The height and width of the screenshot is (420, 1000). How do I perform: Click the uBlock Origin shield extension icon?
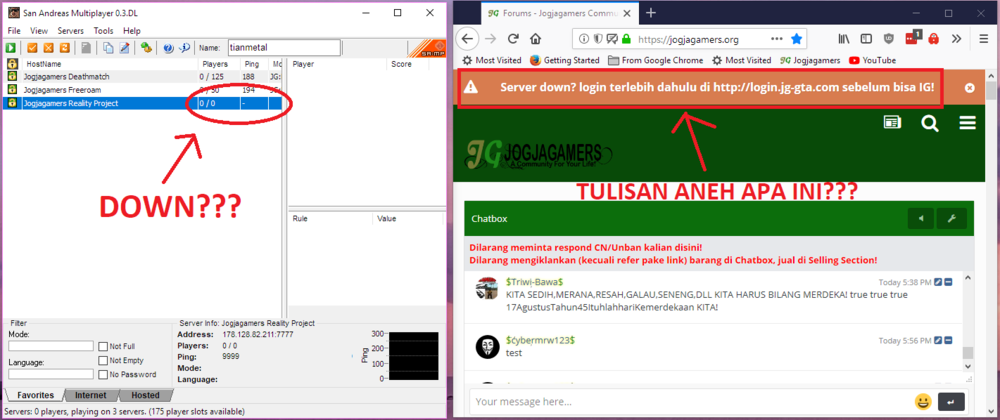pos(888,39)
